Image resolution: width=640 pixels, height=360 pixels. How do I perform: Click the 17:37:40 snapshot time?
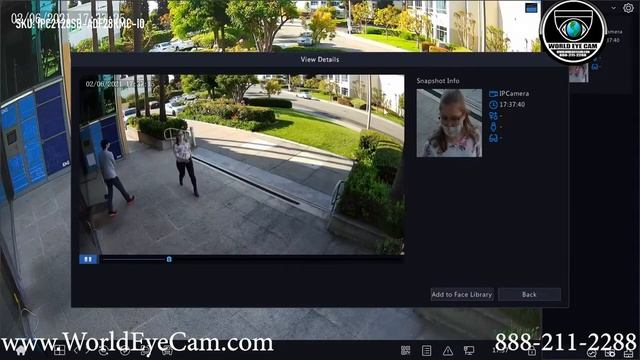pyautogui.click(x=512, y=104)
